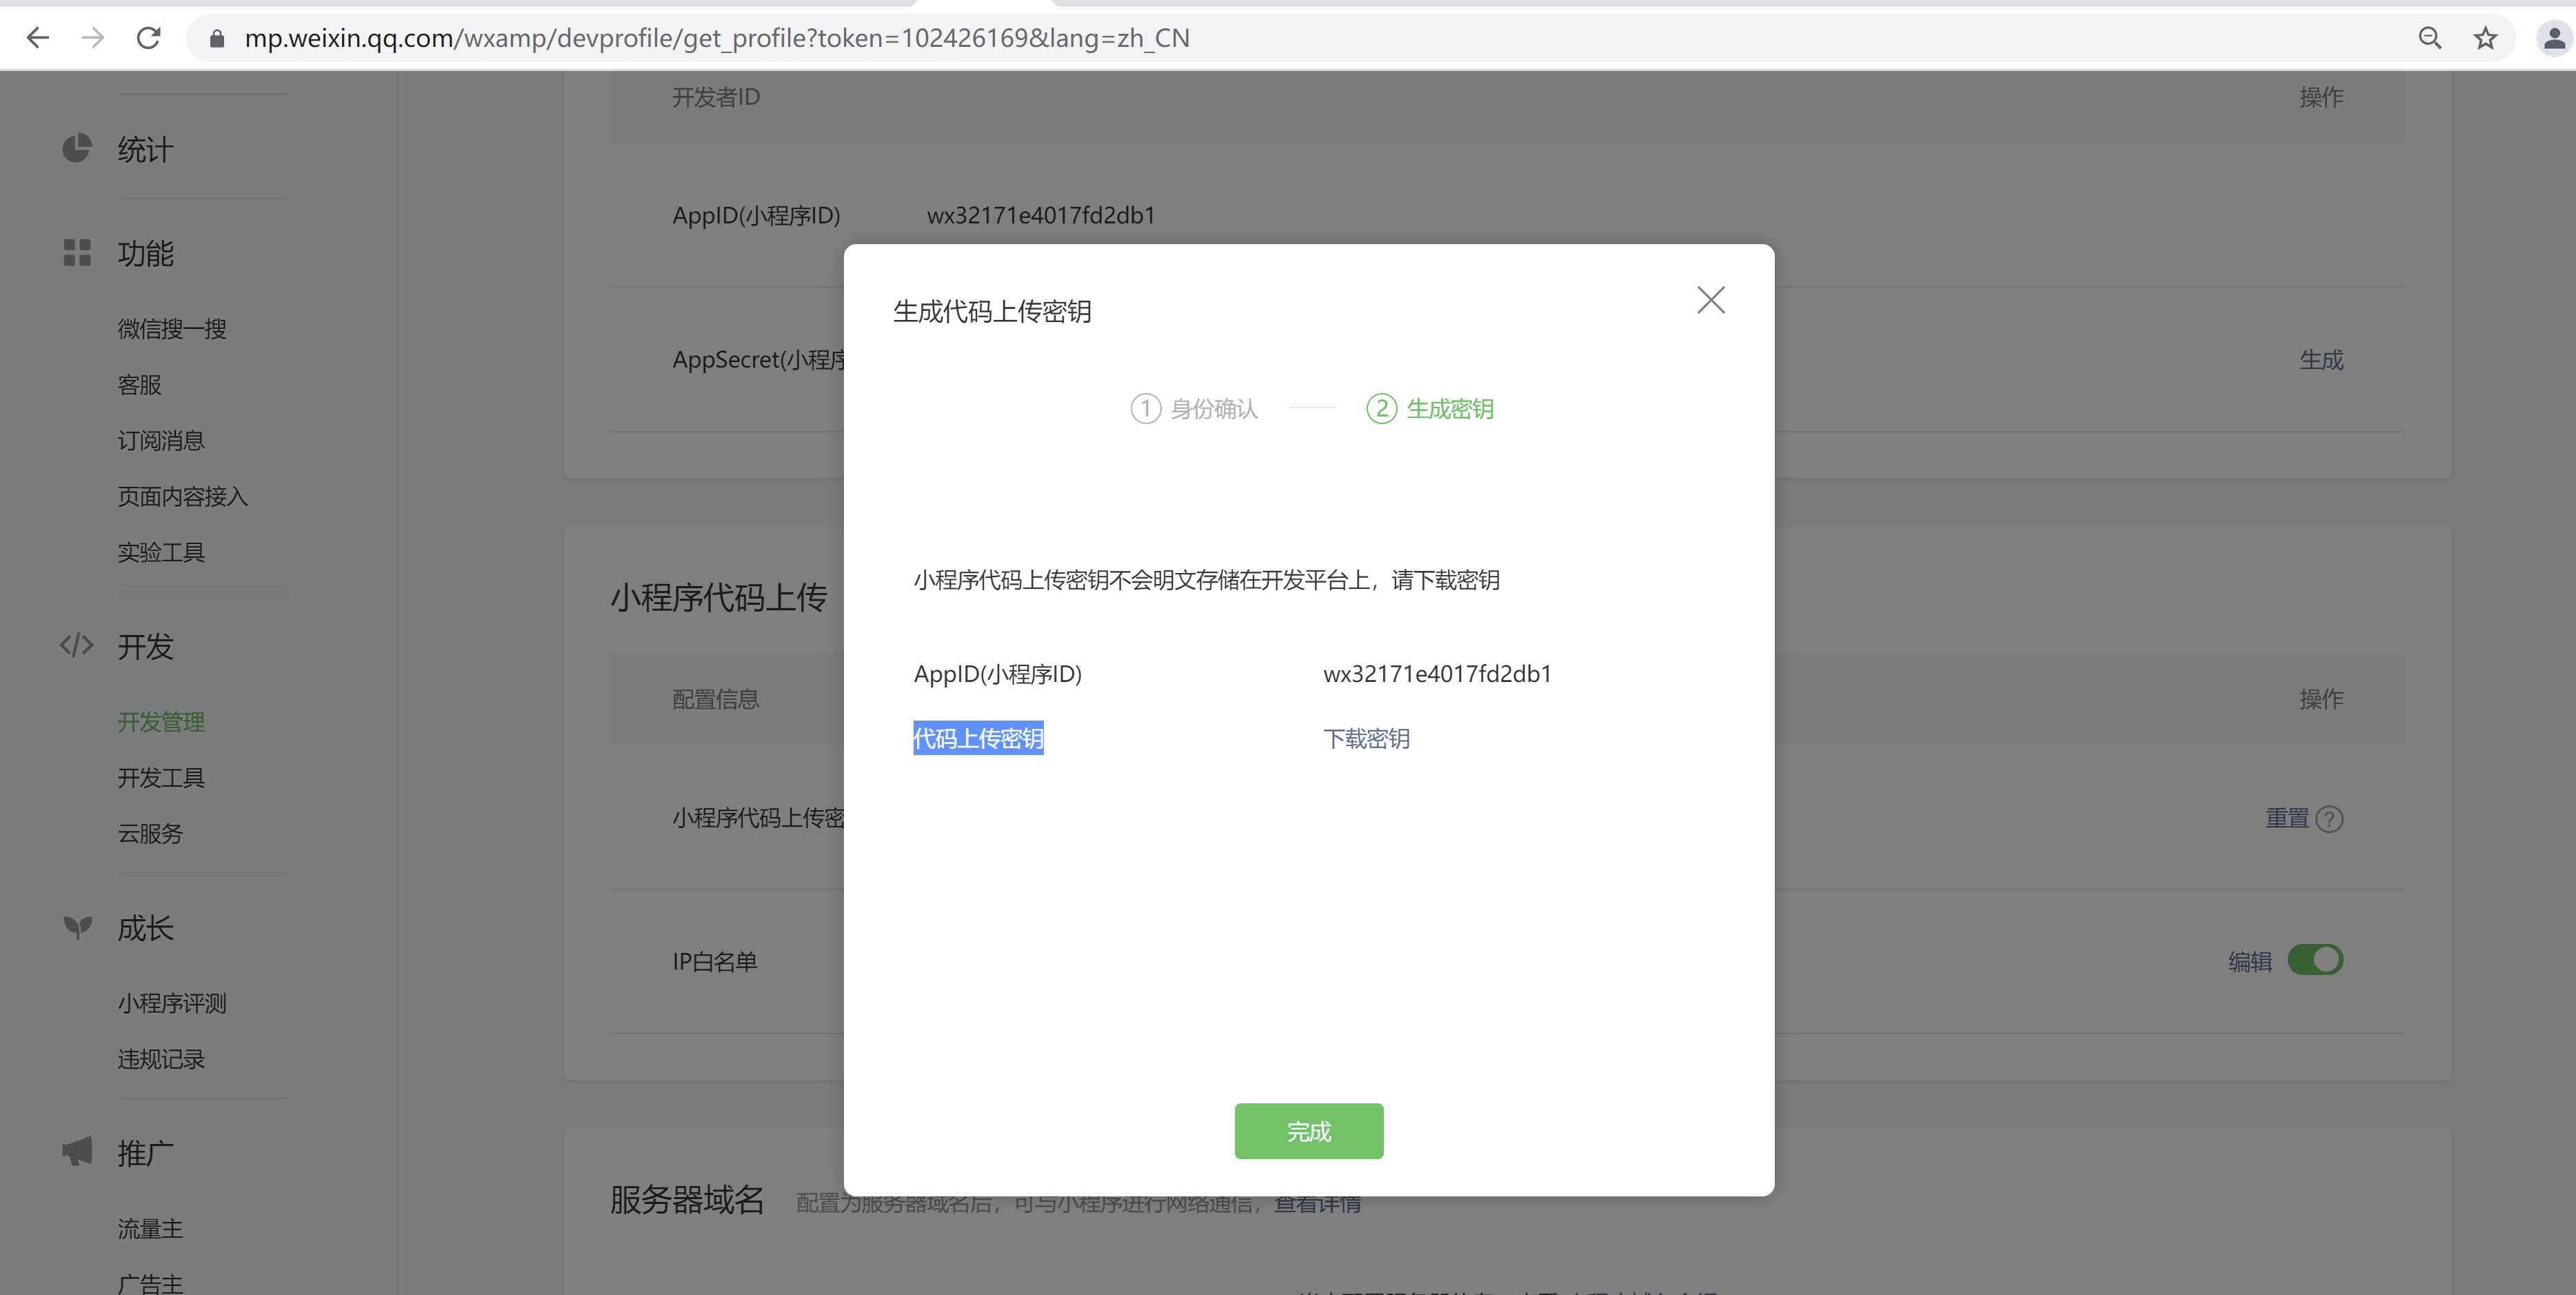Click the 统计 pie chart icon
The height and width of the screenshot is (1295, 2576).
[x=77, y=149]
